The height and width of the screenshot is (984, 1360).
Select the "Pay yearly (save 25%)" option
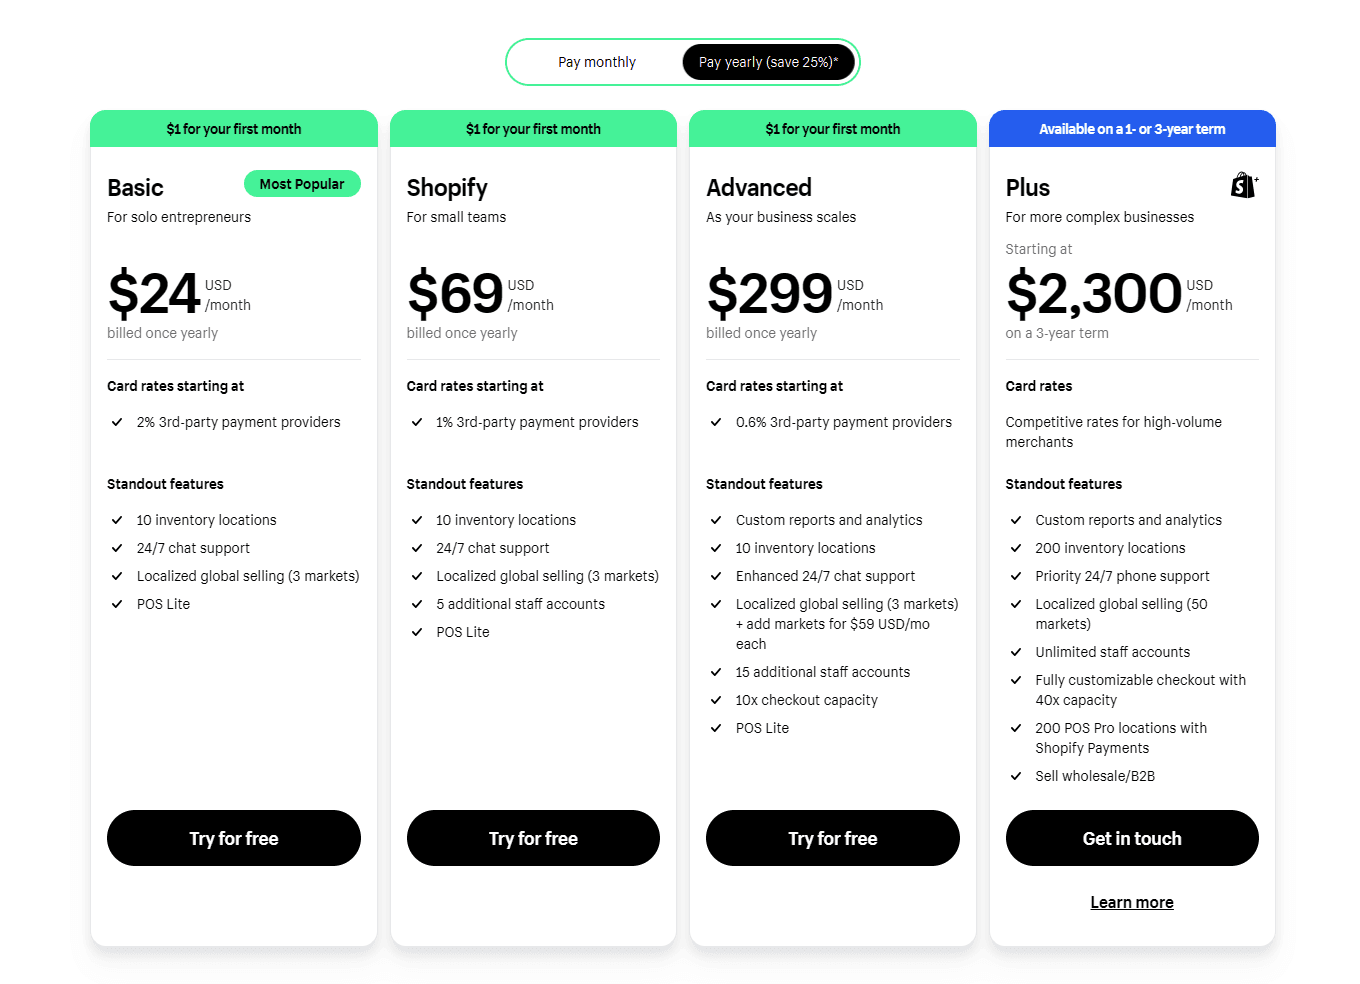click(x=768, y=61)
